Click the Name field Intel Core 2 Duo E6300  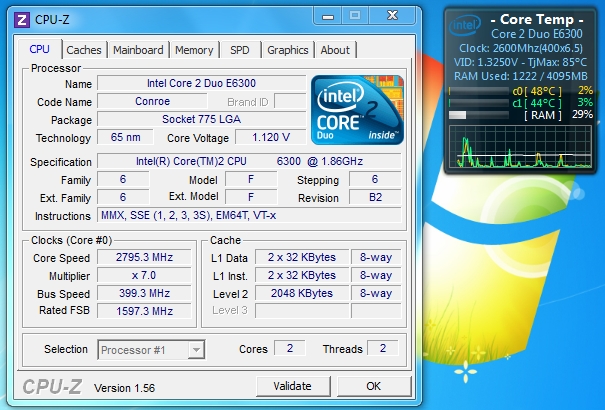tap(201, 83)
